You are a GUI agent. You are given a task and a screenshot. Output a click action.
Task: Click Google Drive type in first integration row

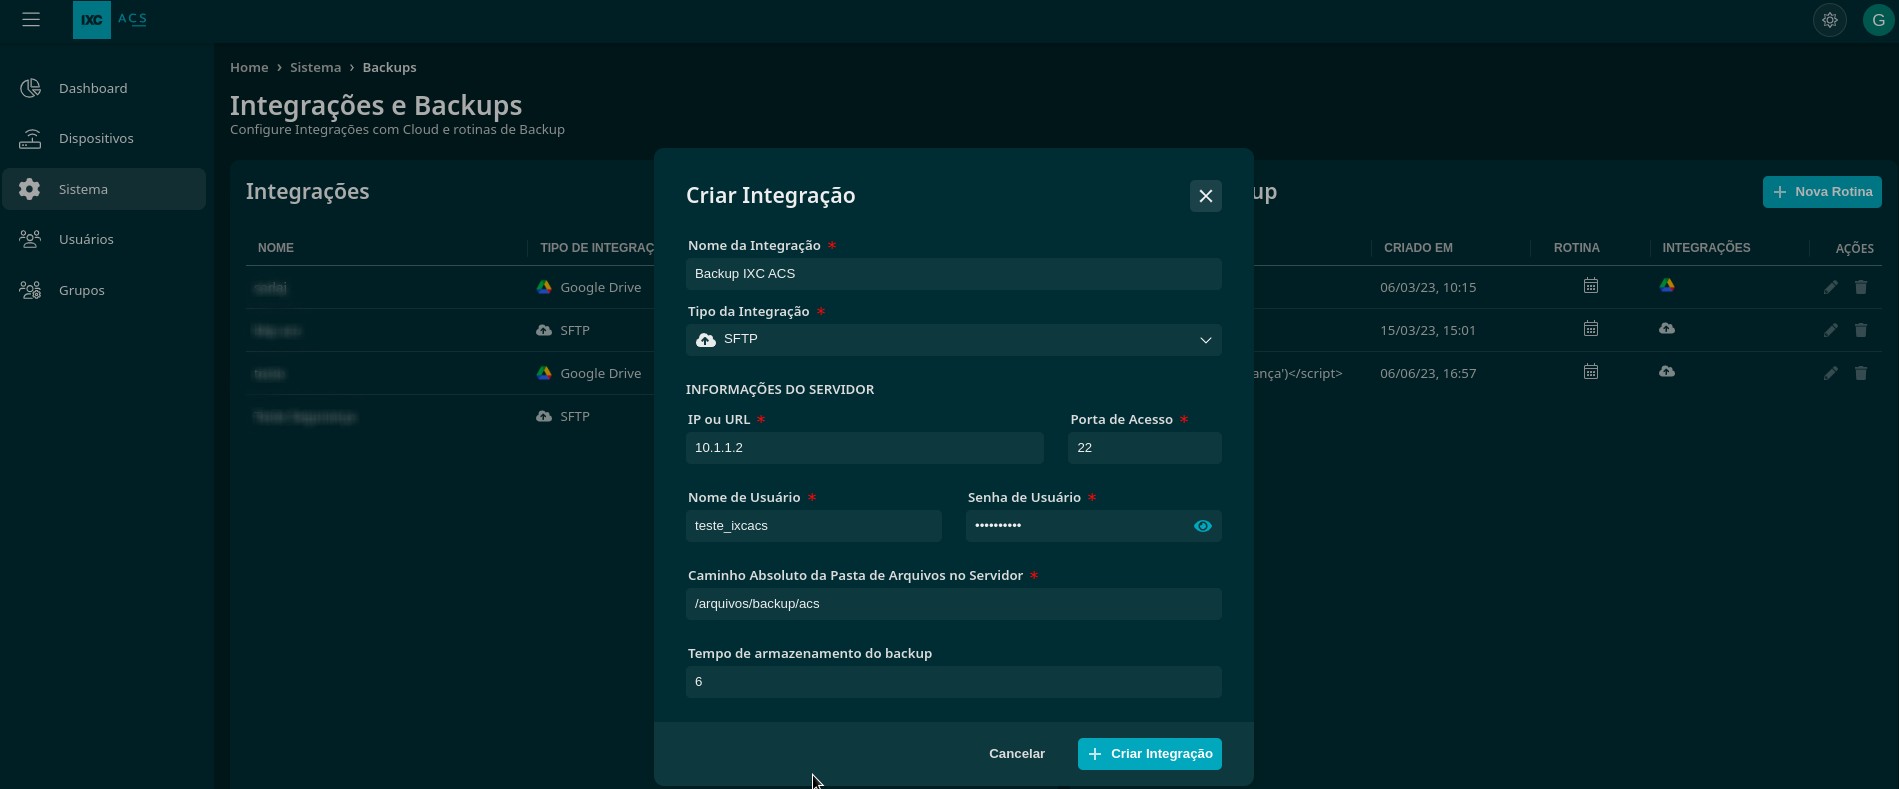(589, 287)
